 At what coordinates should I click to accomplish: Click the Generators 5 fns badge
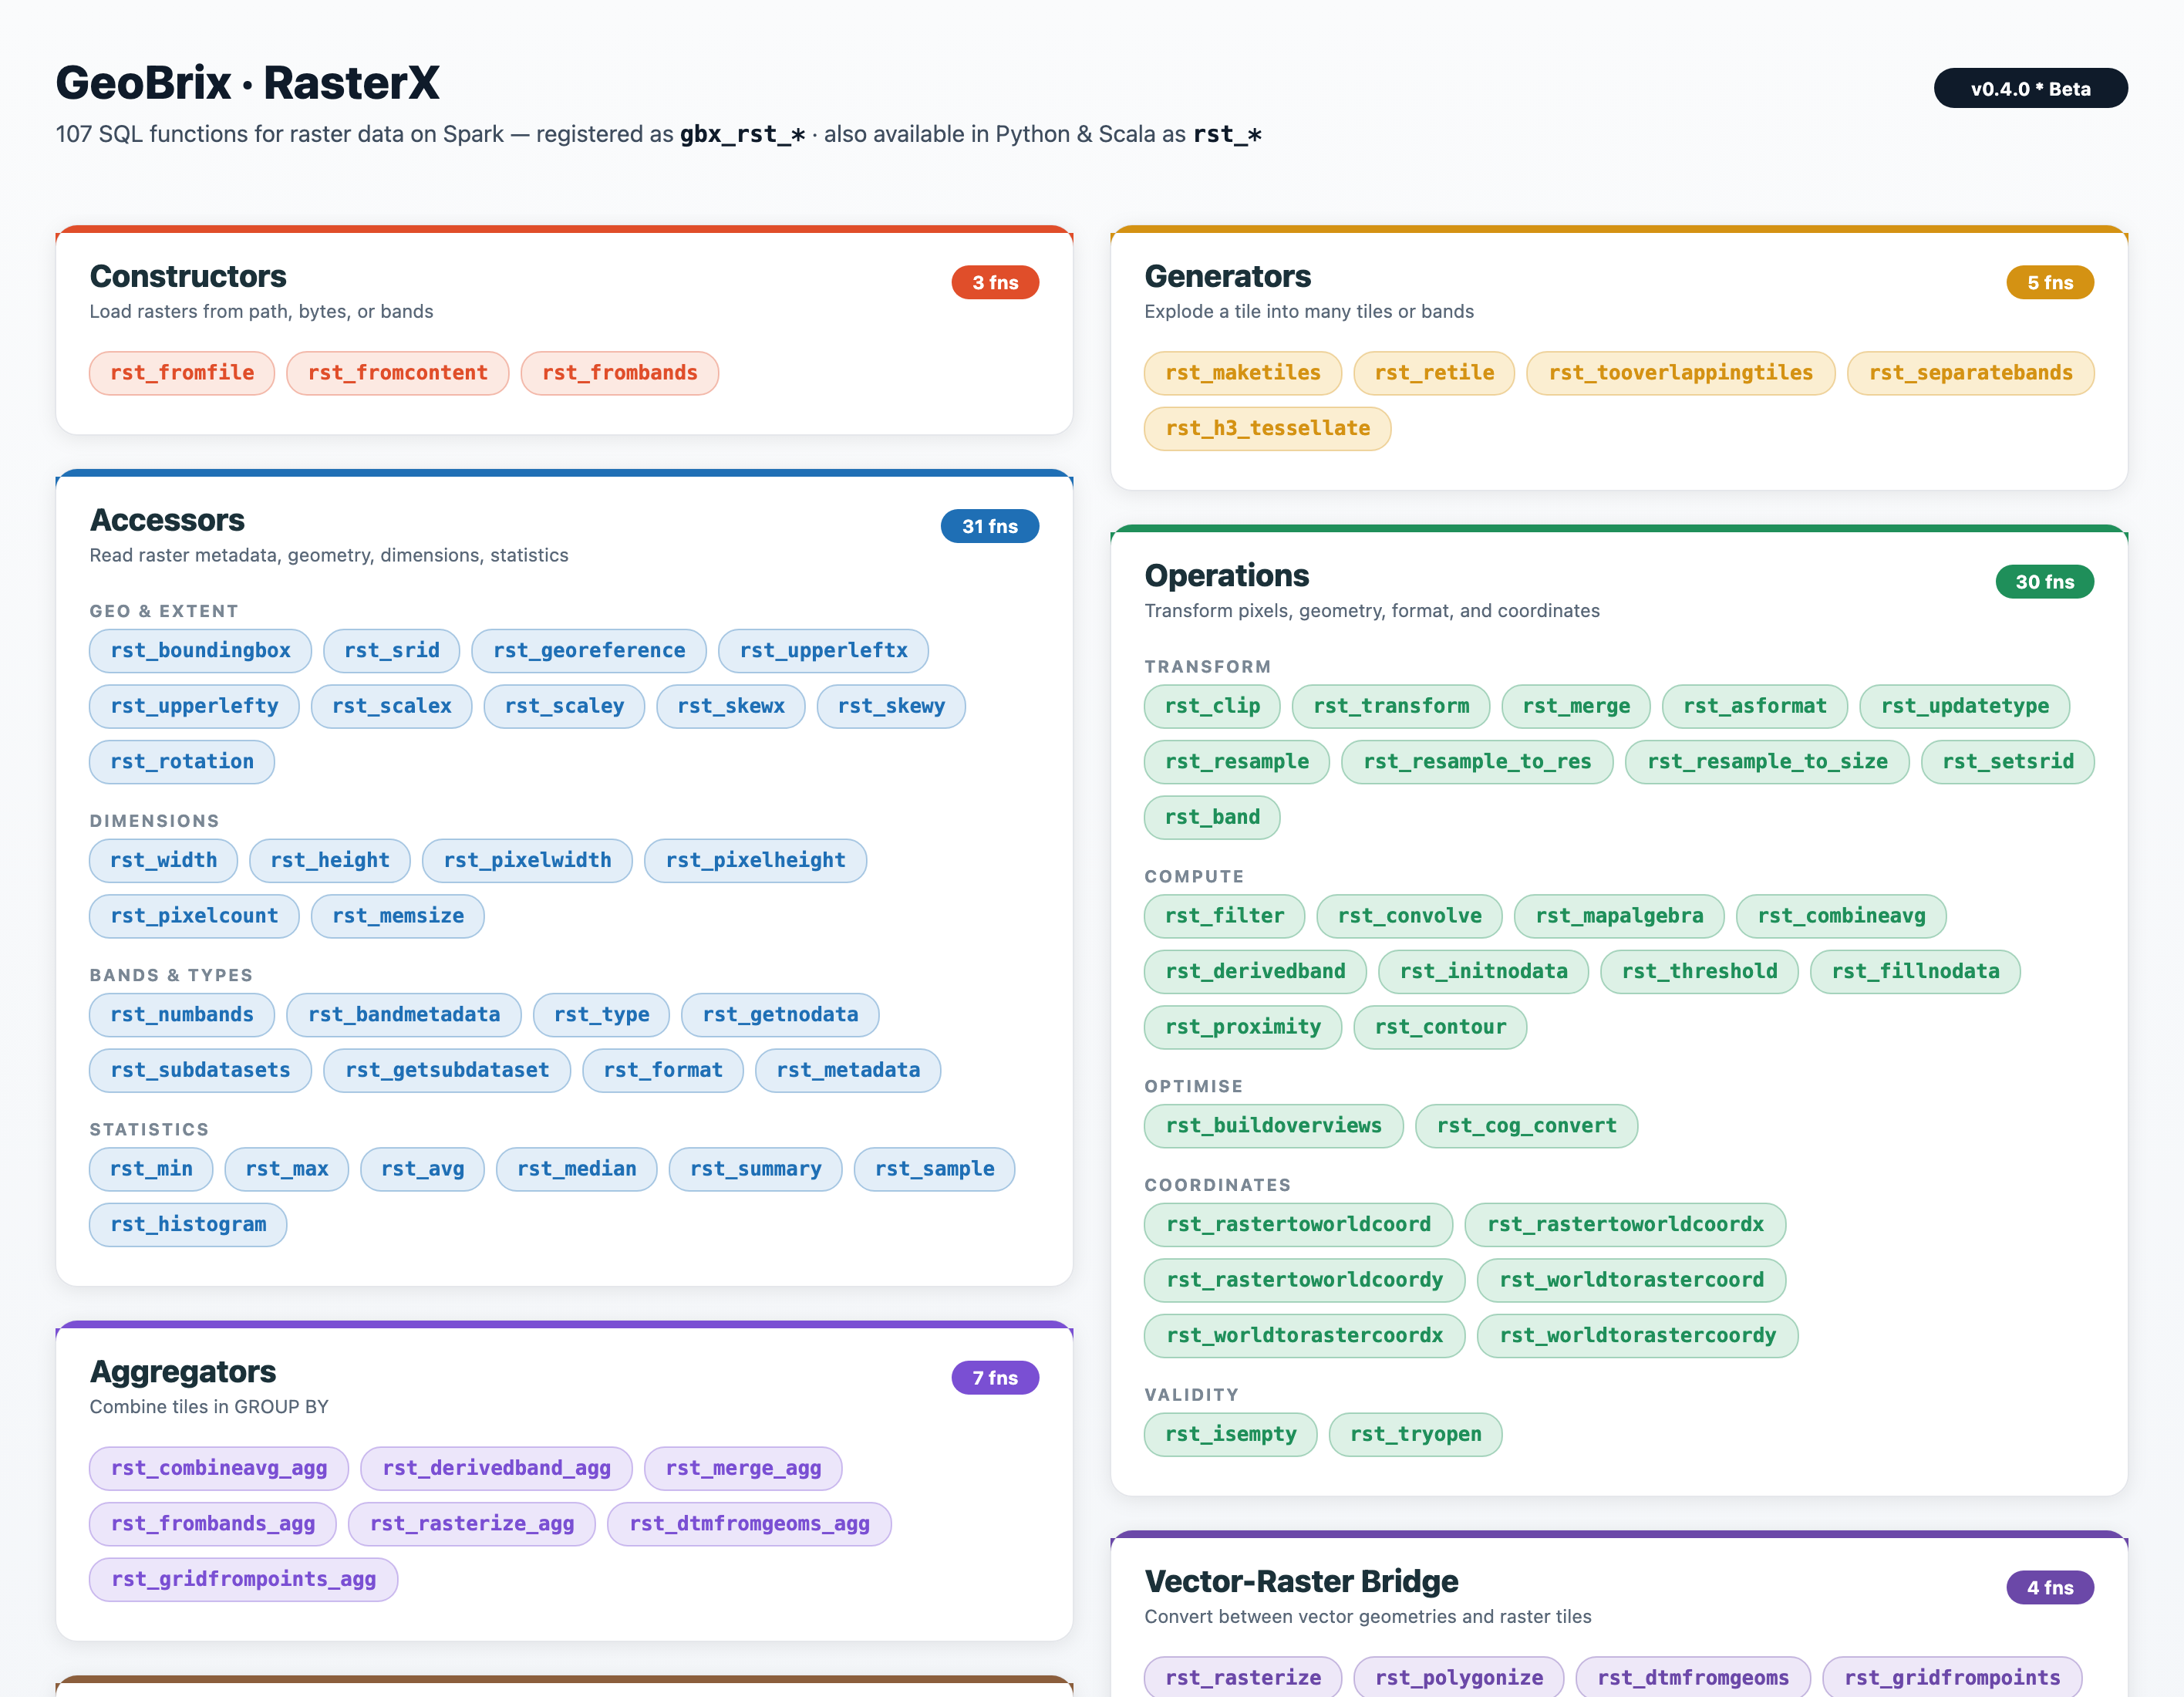coord(2050,283)
